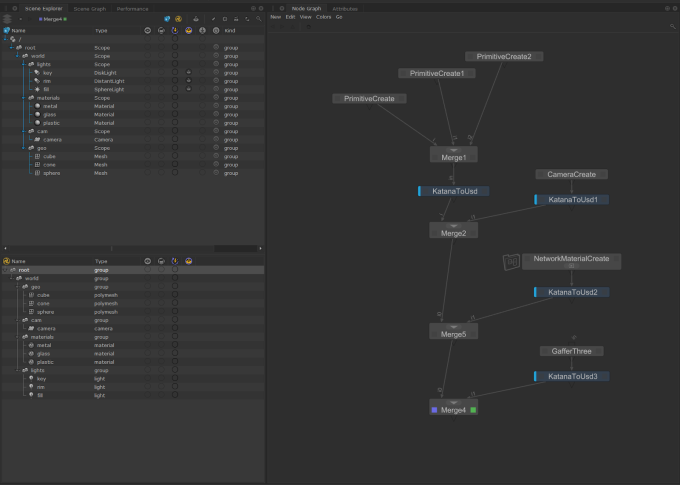Screen dimensions: 680x485
Task: Click the eye visibility column header icon
Action: click(147, 30)
